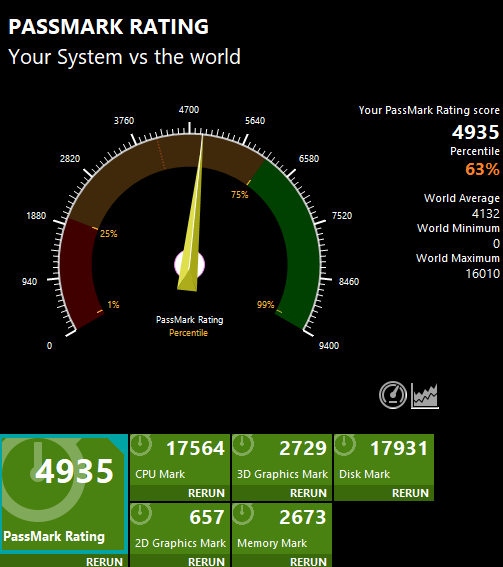Click the score value 4935 under rating label
The image size is (503, 567).
(476, 132)
